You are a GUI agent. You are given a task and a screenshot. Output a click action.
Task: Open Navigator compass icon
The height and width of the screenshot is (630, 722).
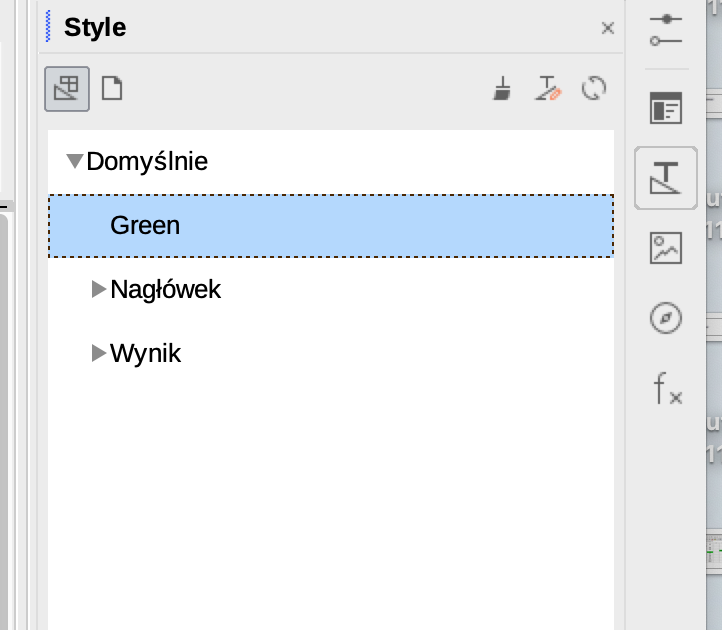(666, 318)
